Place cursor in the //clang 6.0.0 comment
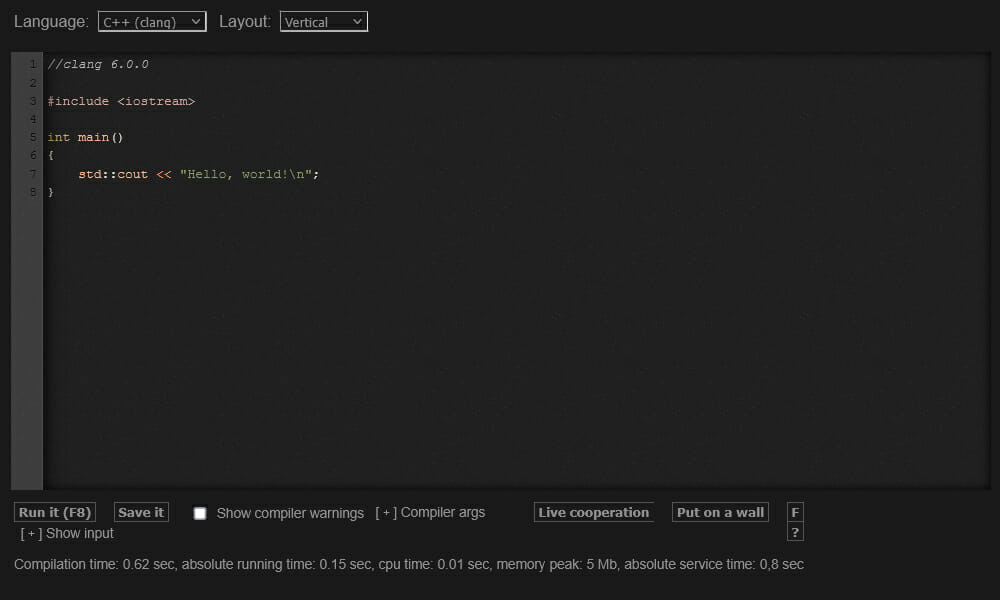Image resolution: width=1000 pixels, height=600 pixels. [98, 64]
